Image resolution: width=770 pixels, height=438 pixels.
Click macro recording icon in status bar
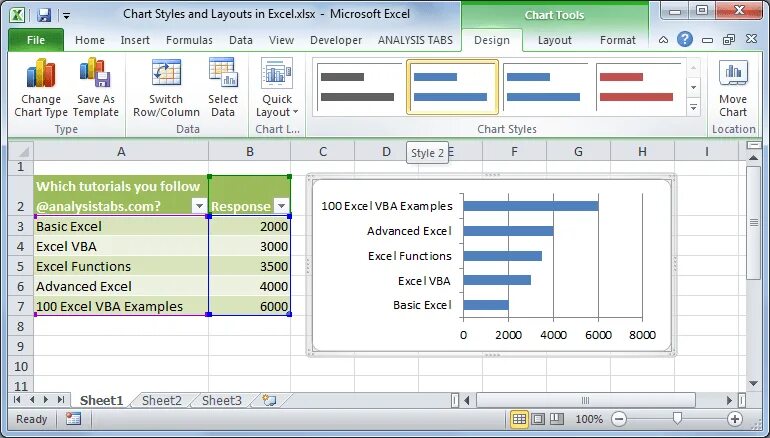pos(73,419)
